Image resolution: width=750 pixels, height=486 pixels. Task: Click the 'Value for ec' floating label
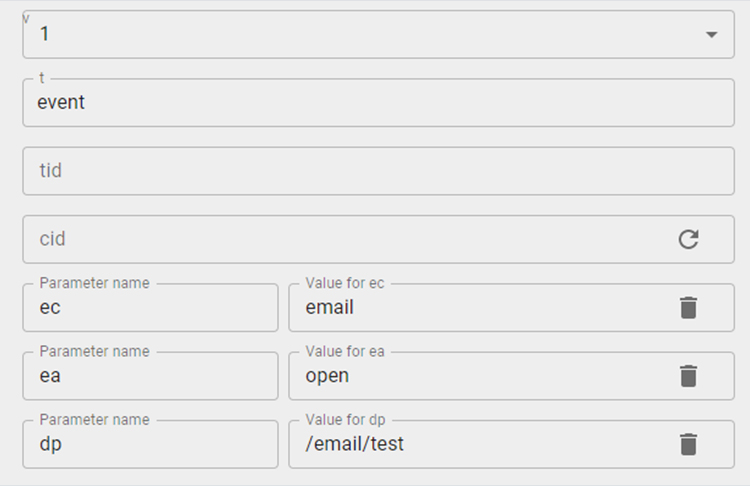pyautogui.click(x=345, y=283)
